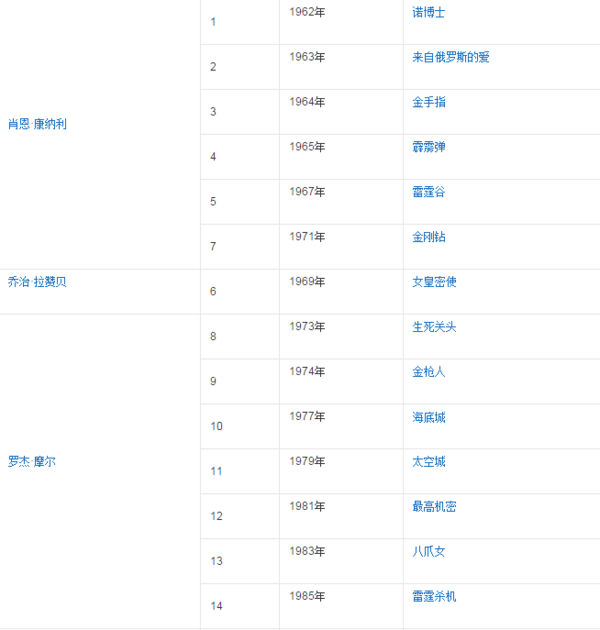Click film number 1 in 诺博士 row
Screen dimensions: 600x630
[x=213, y=22]
